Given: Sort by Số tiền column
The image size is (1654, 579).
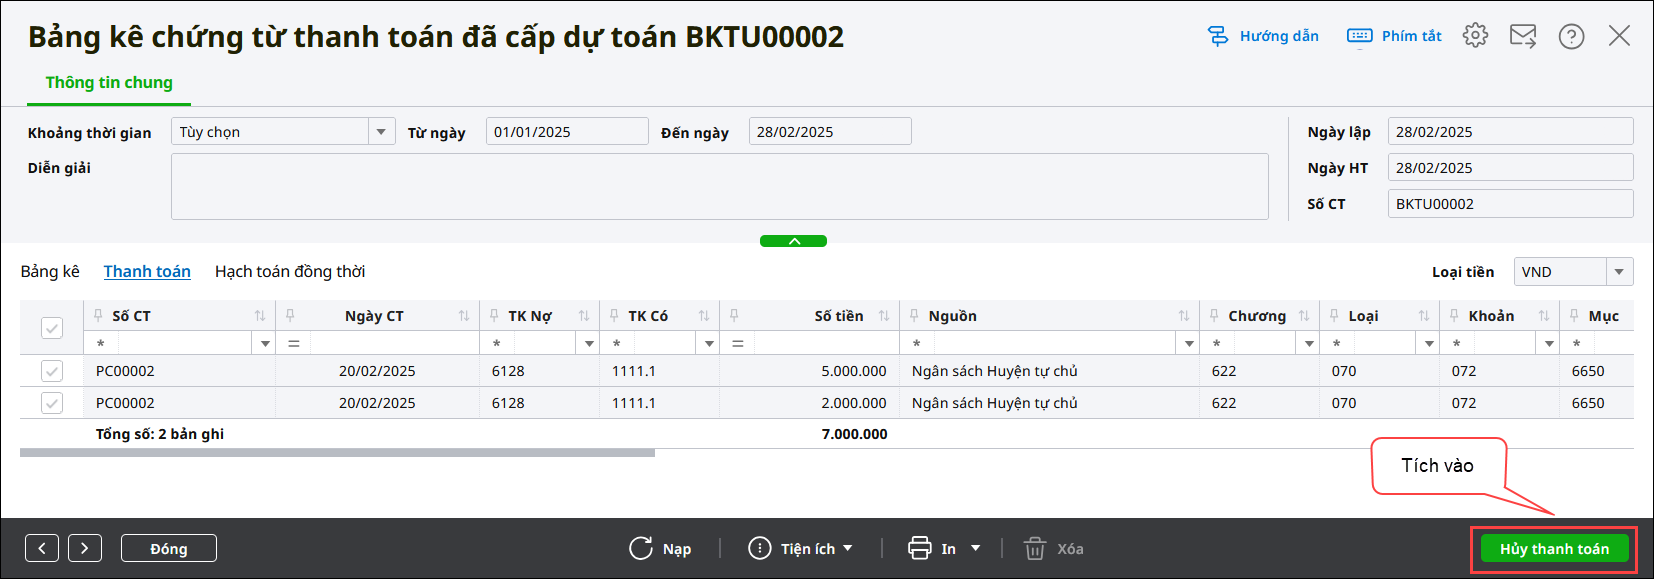Looking at the screenshot, I should pyautogui.click(x=884, y=315).
